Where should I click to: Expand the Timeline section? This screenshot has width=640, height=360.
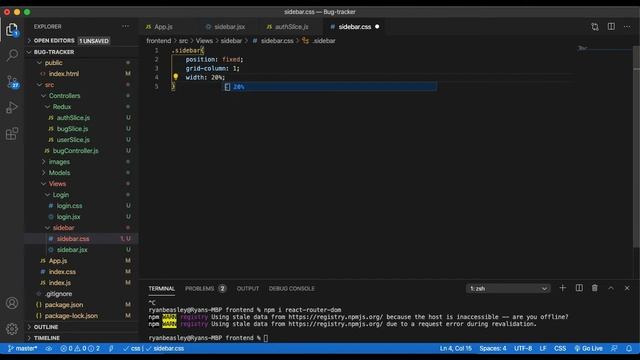click(47, 338)
